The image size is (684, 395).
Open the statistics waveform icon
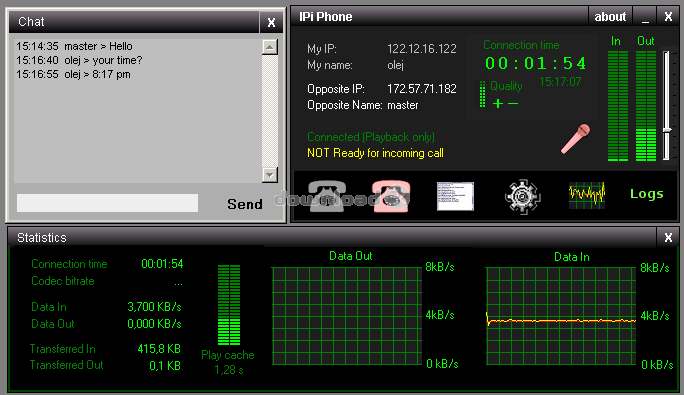(587, 195)
